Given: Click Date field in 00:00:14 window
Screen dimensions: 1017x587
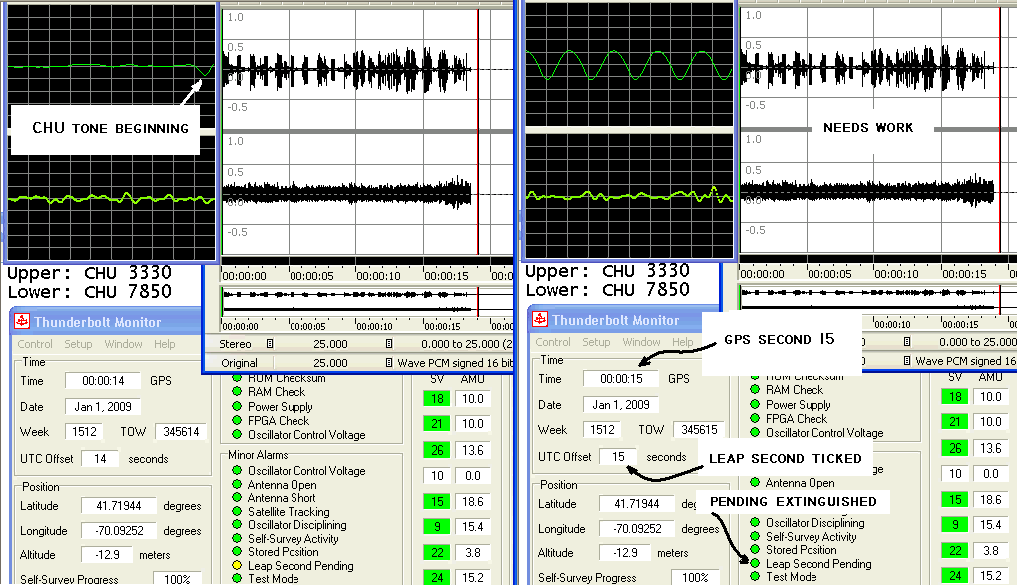Looking at the screenshot, I should [102, 407].
